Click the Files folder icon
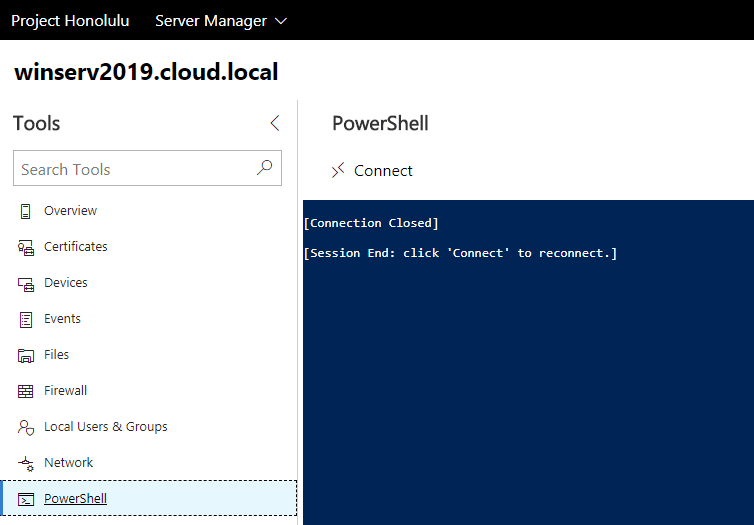This screenshot has width=754, height=525. click(26, 355)
